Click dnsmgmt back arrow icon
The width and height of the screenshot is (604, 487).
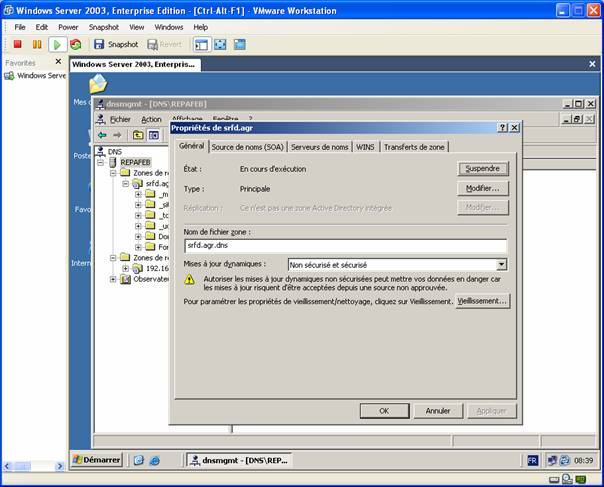click(102, 135)
